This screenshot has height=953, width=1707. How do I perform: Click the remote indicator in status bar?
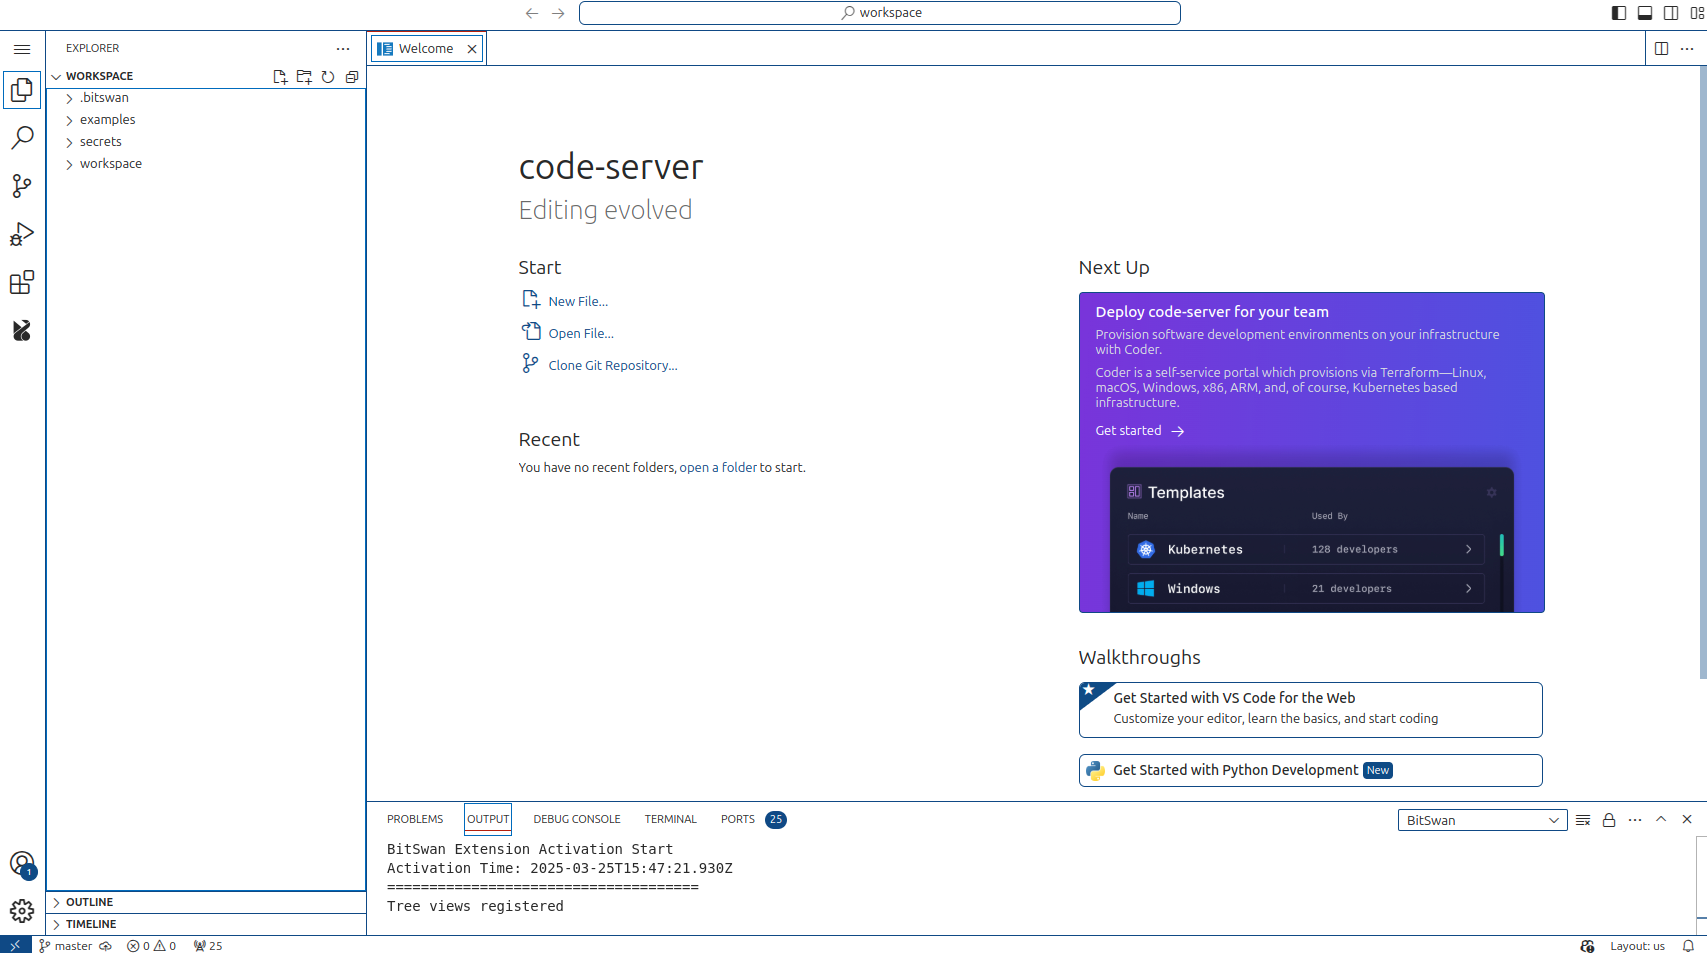pos(15,946)
